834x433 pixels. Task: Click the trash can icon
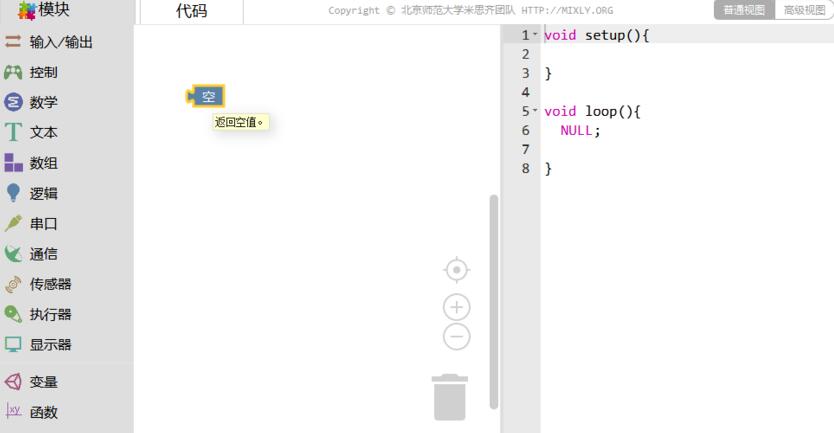(x=450, y=397)
